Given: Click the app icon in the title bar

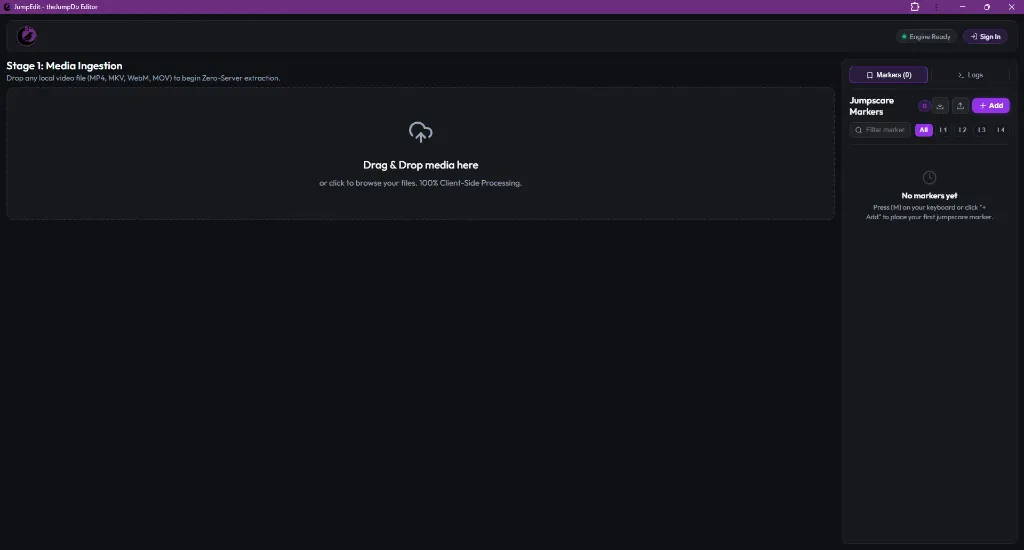Looking at the screenshot, I should click(7, 7).
